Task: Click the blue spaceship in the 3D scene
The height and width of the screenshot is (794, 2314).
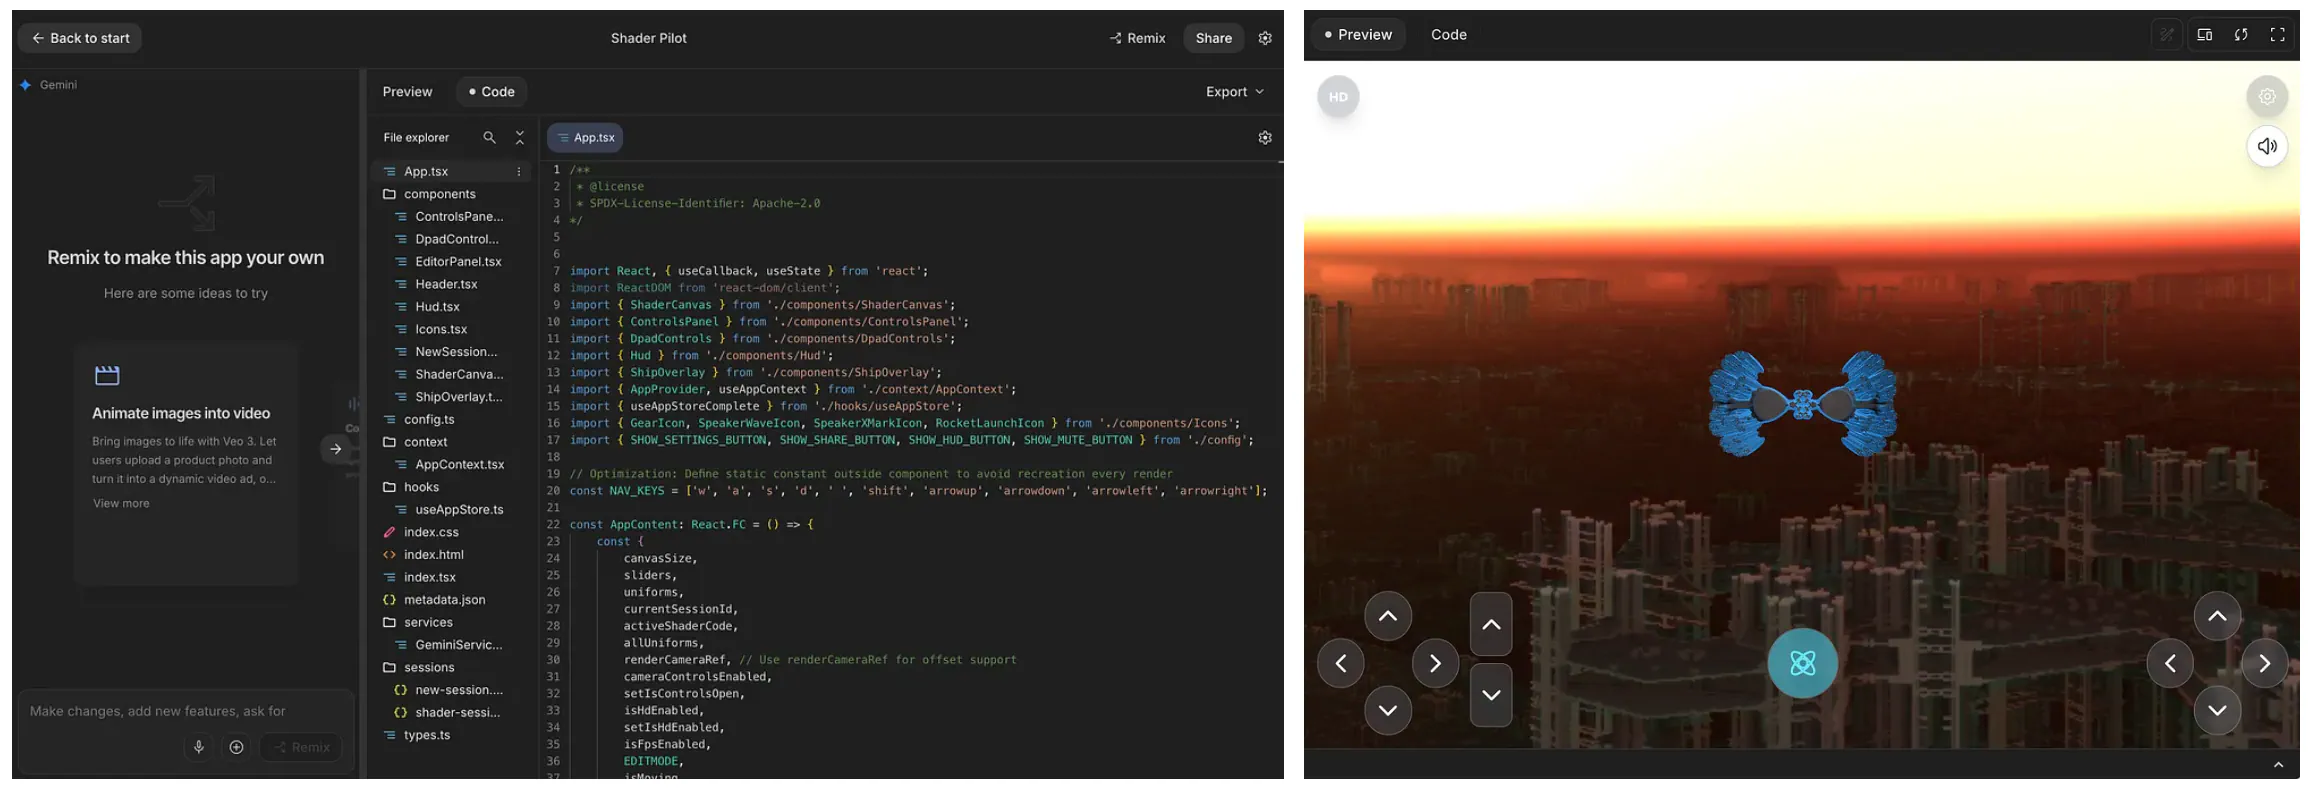Action: click(x=1802, y=404)
